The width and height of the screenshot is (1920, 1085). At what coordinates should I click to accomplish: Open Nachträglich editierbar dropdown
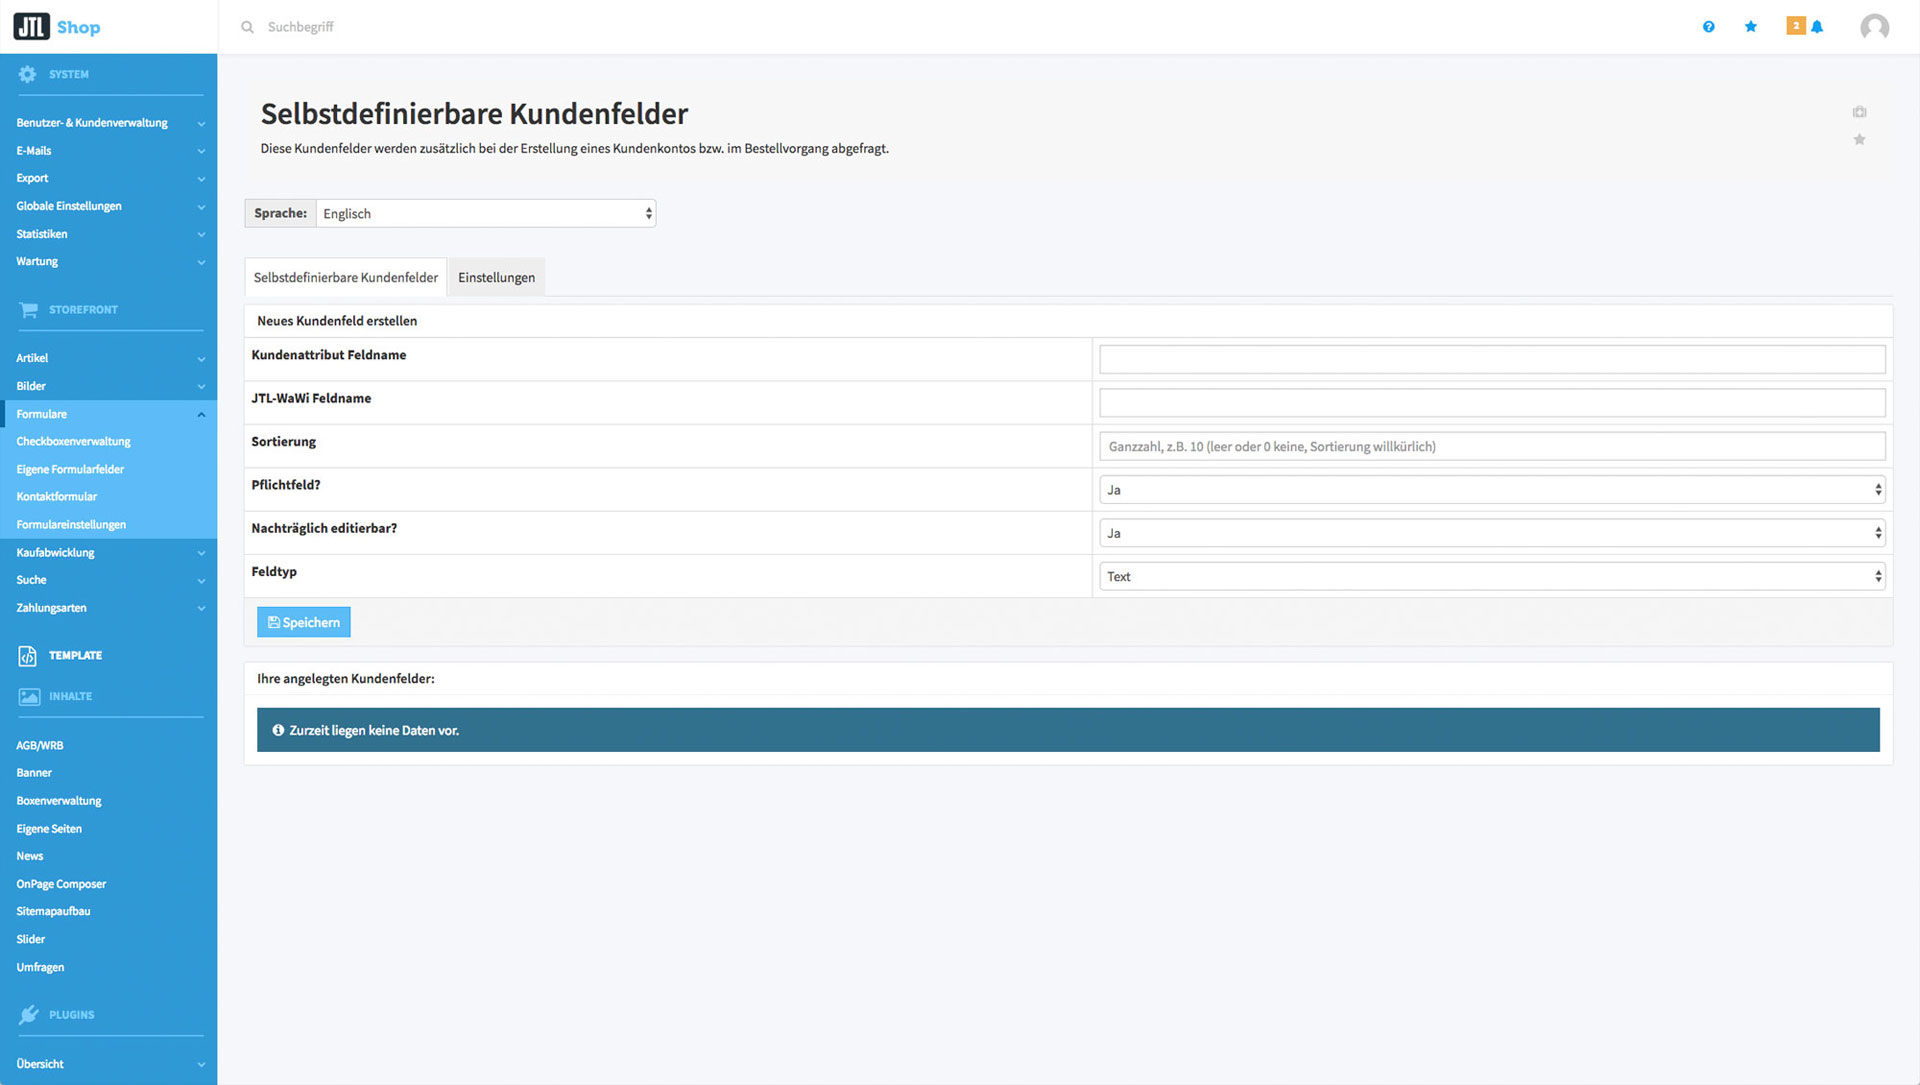tap(1492, 533)
